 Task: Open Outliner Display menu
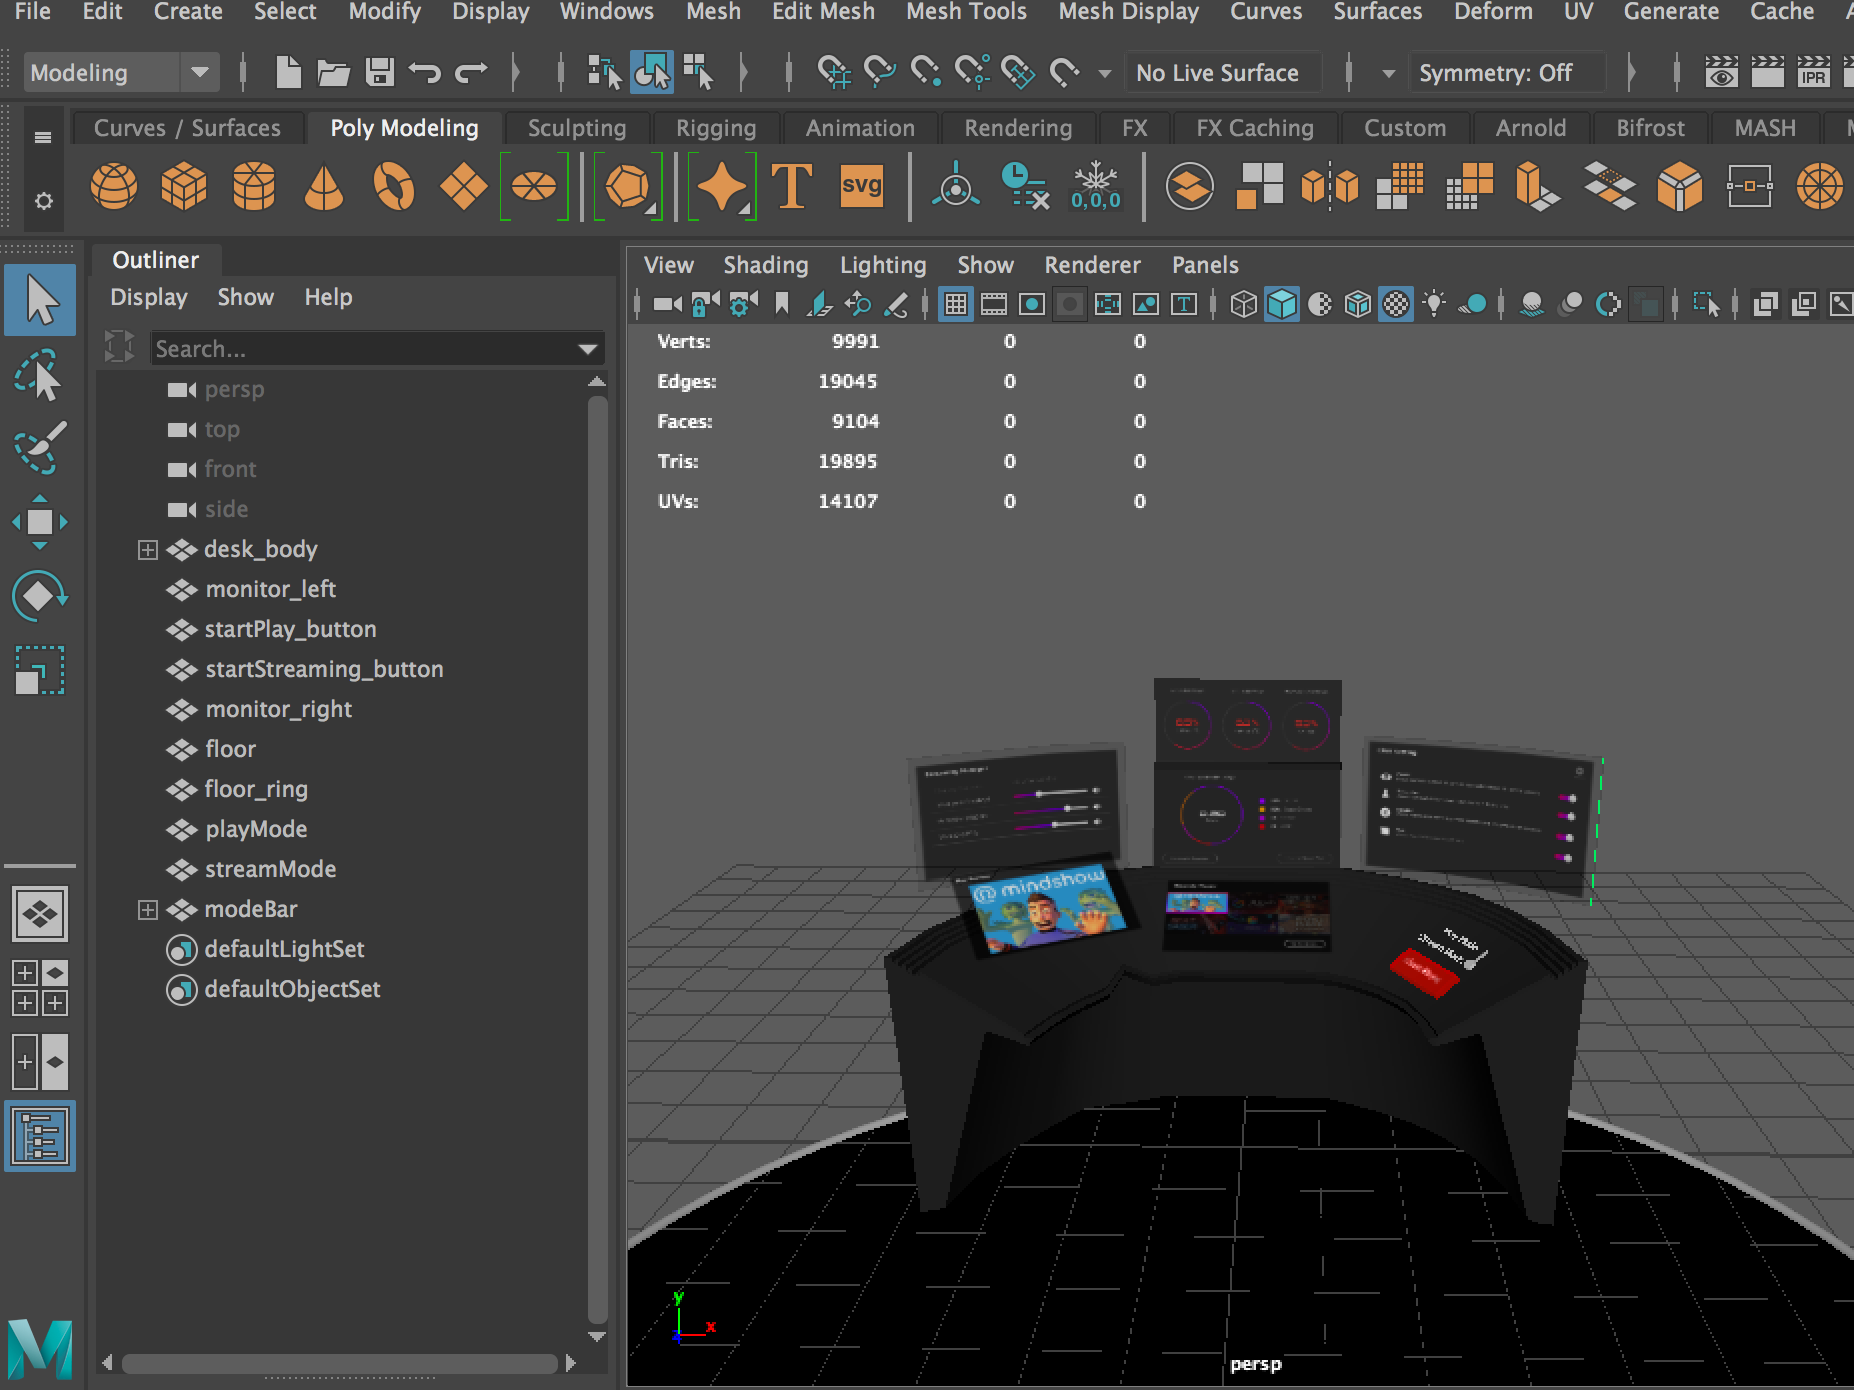pos(149,297)
